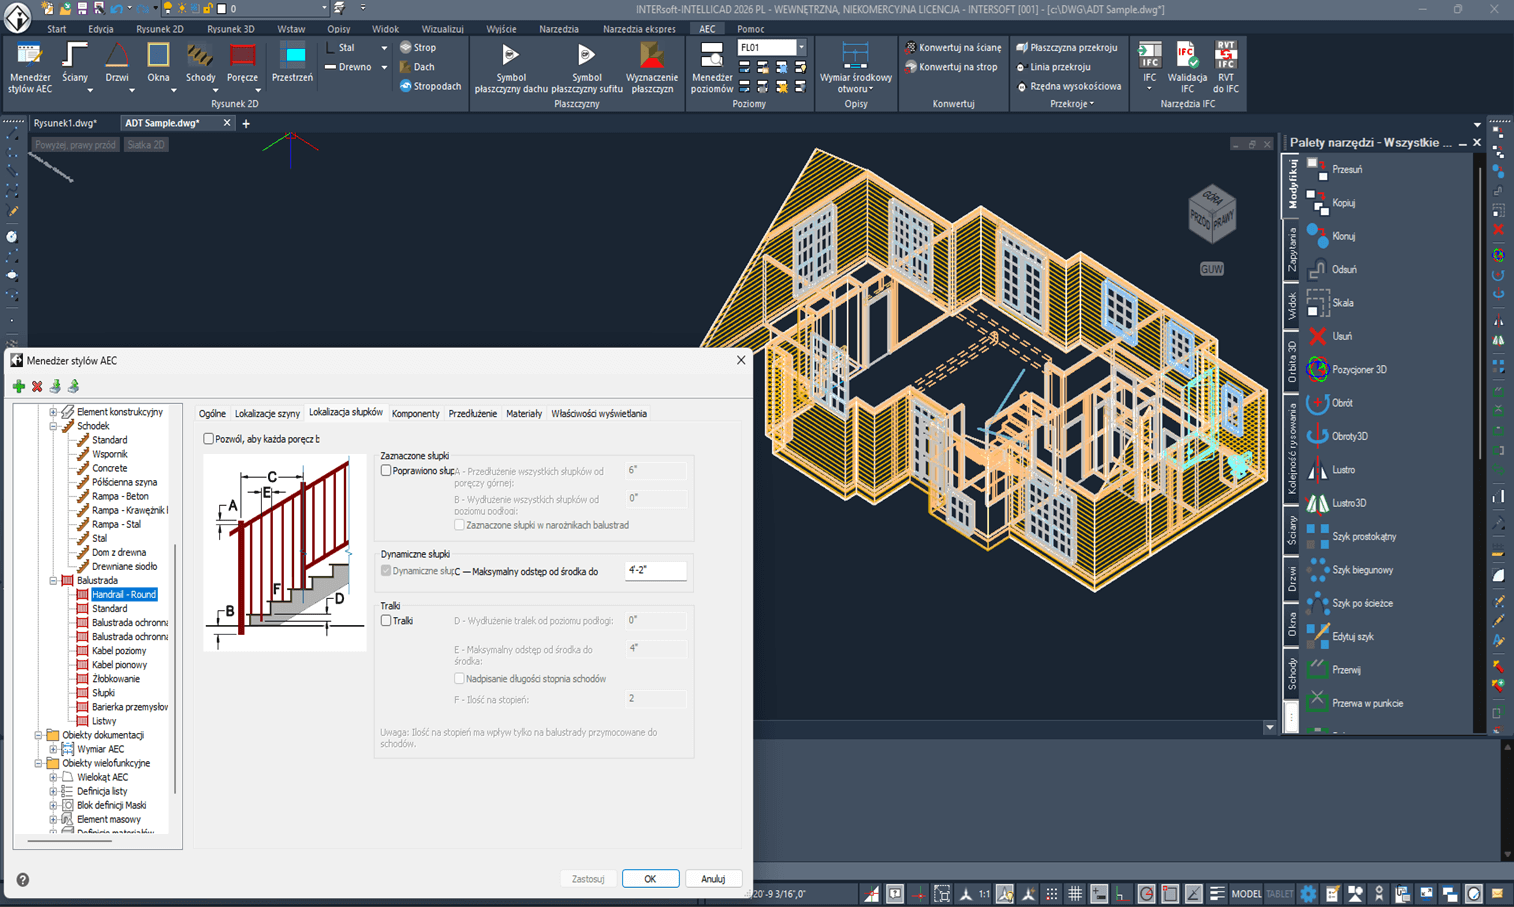Click the Zastosuj button
The width and height of the screenshot is (1514, 907).
tap(588, 878)
